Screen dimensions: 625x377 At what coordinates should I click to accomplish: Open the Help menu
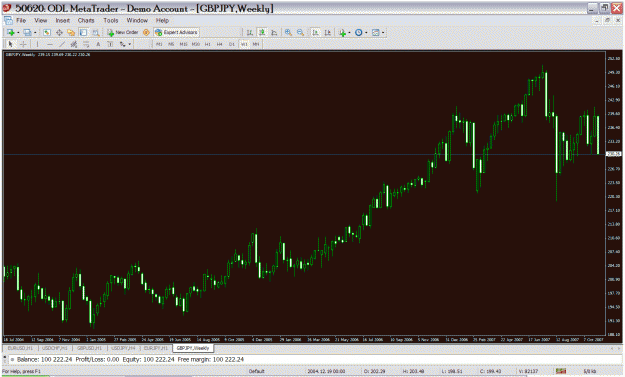coord(162,20)
